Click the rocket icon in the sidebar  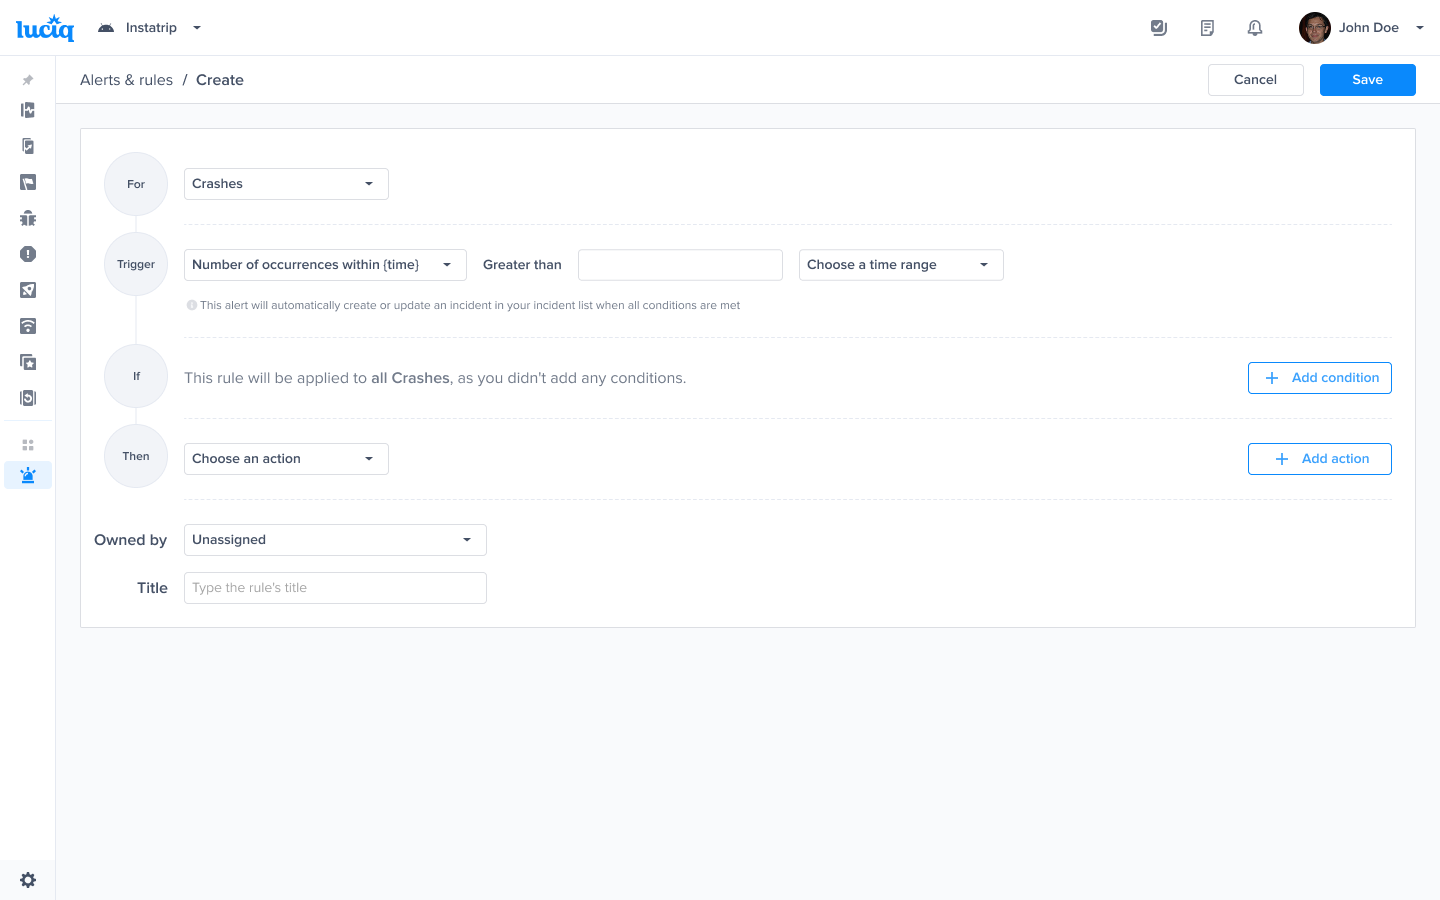[x=28, y=290]
